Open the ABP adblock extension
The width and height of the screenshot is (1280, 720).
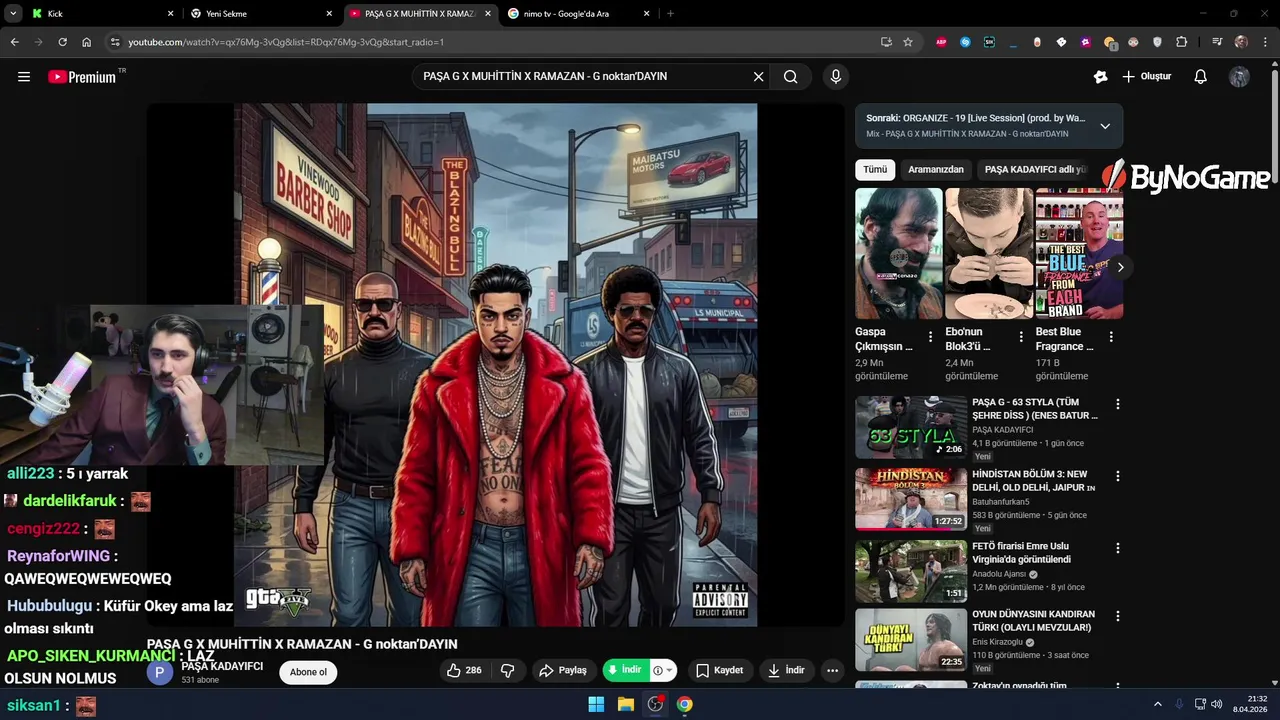941,42
